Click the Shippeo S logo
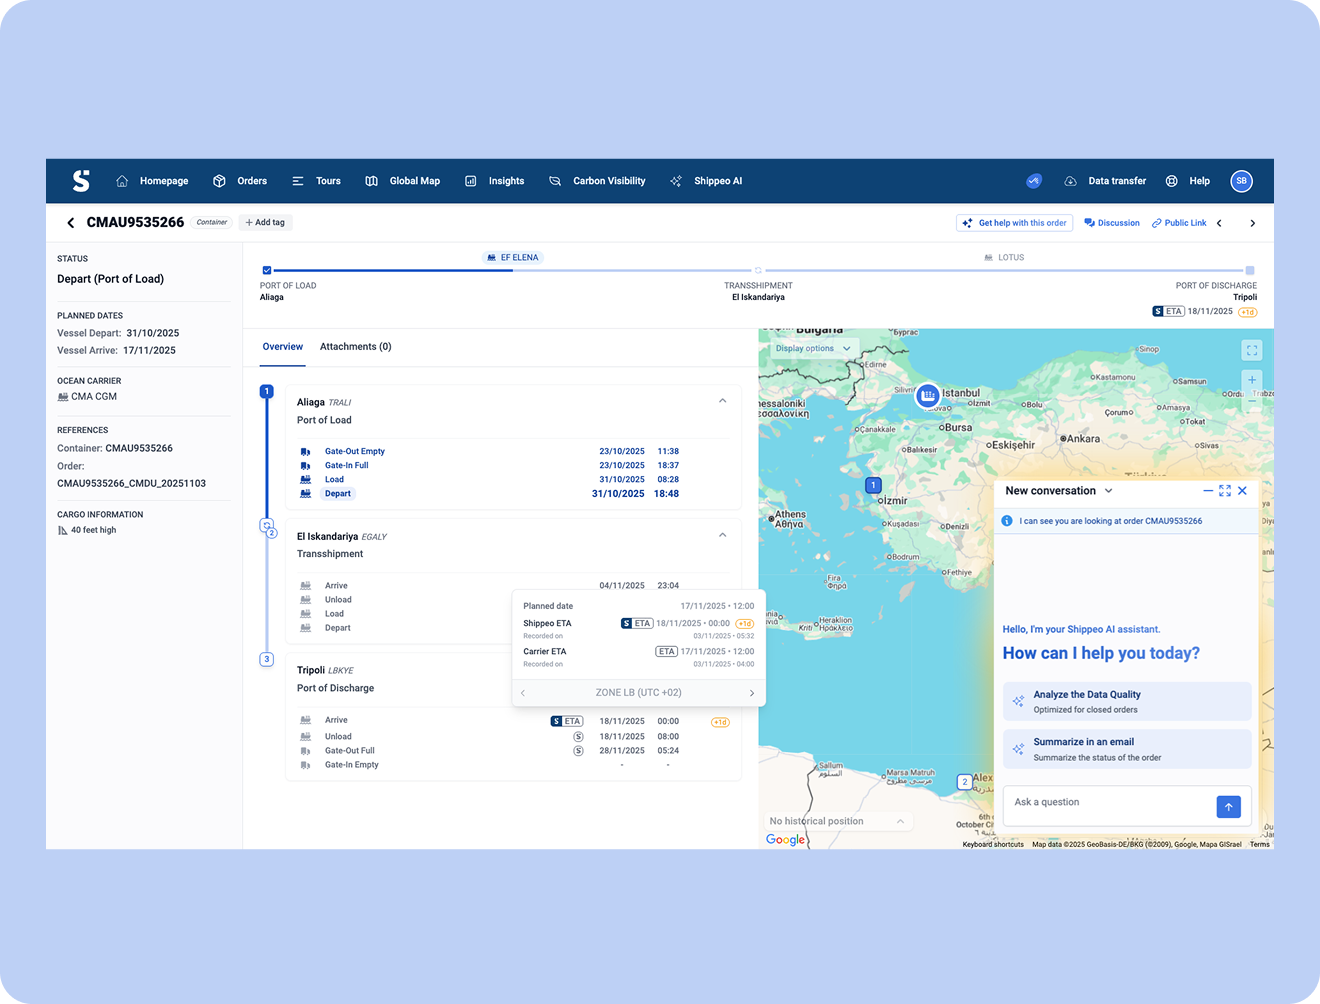Viewport: 1320px width, 1004px height. [81, 181]
